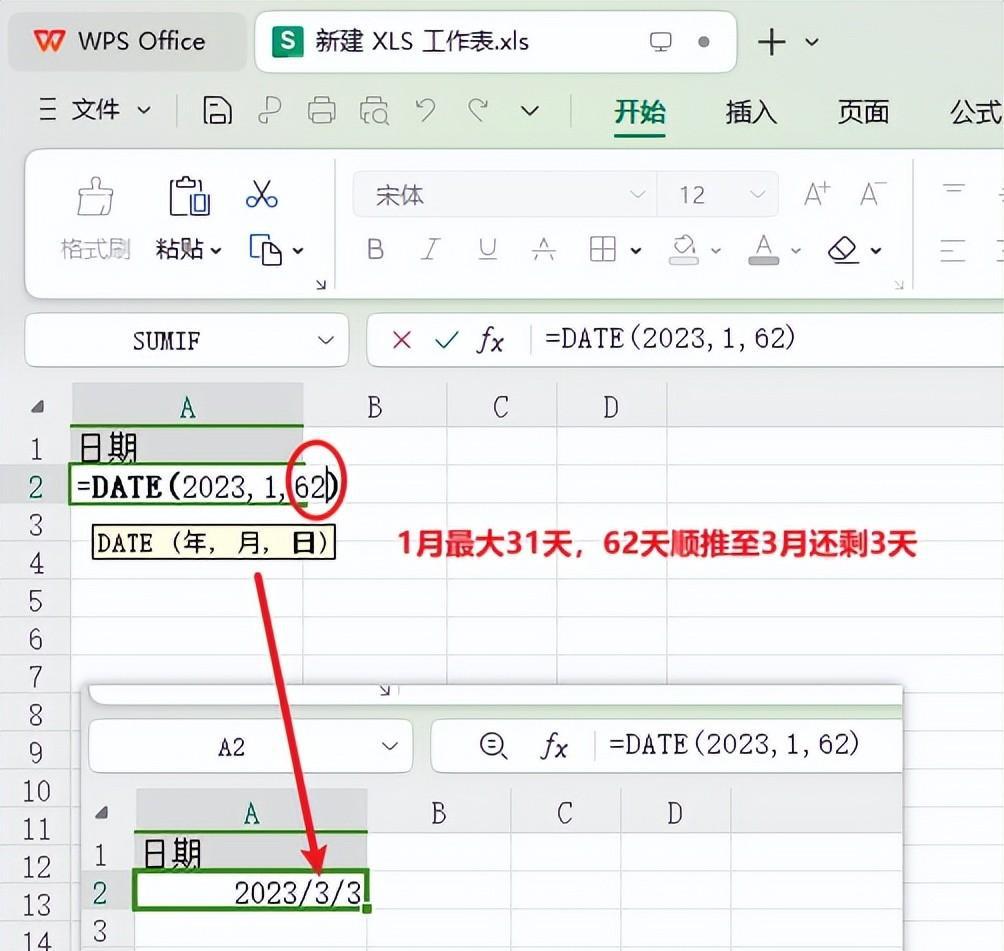Apply the fill color bucket
This screenshot has width=1004, height=951.
point(684,249)
